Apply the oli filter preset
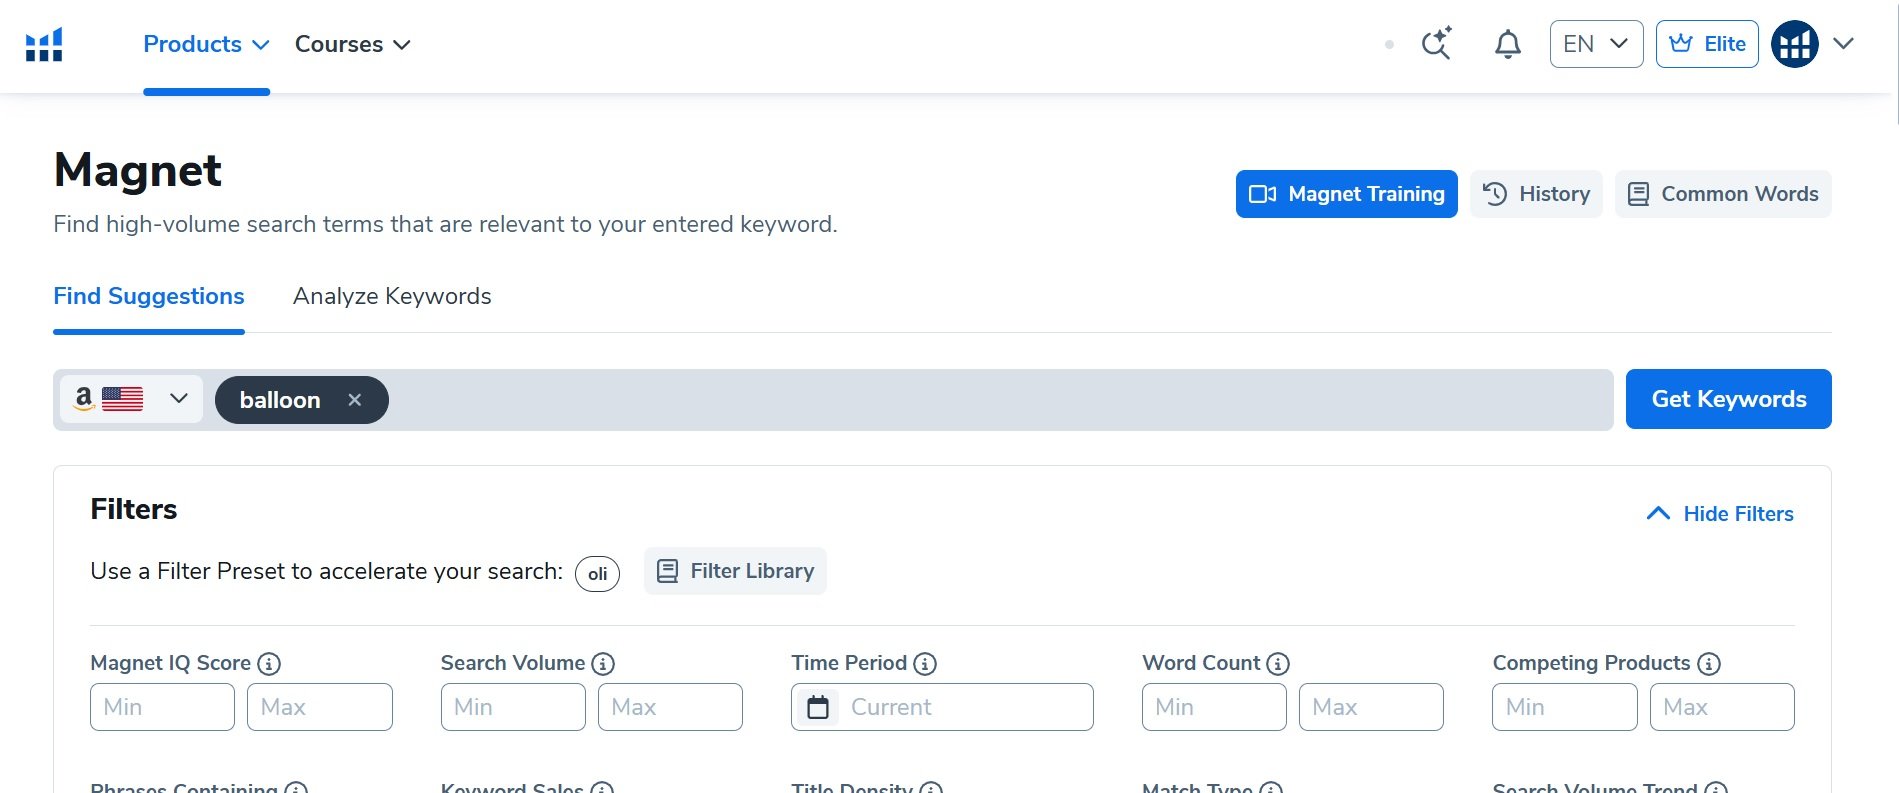The image size is (1899, 793). (597, 574)
